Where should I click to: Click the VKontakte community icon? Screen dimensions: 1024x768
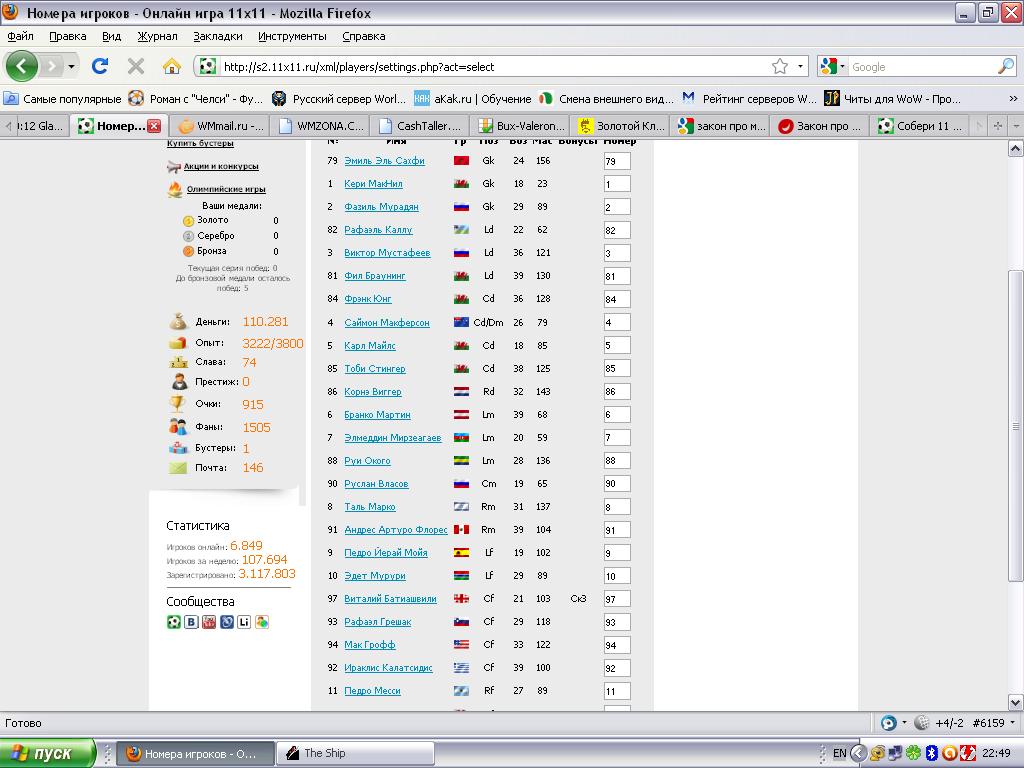191,622
